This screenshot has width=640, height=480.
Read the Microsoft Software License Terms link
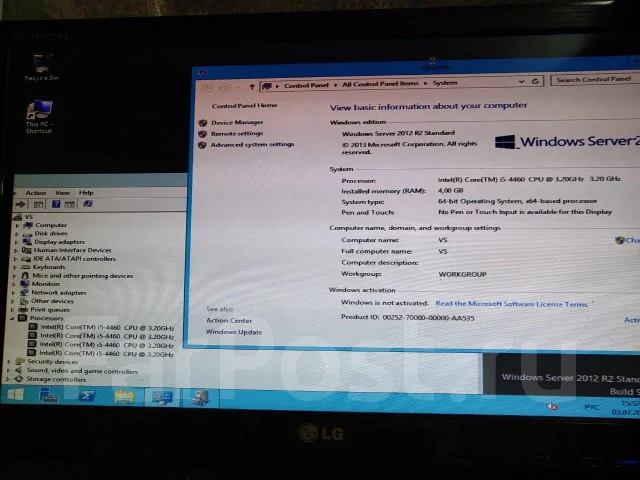(x=511, y=304)
